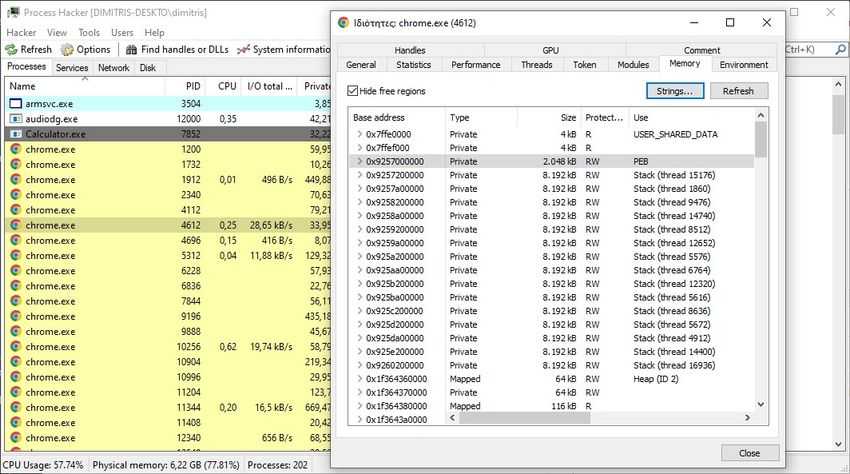Image resolution: width=850 pixels, height=474 pixels.
Task: Expand region 0x9257a00000 stack thread 1860
Action: (359, 188)
